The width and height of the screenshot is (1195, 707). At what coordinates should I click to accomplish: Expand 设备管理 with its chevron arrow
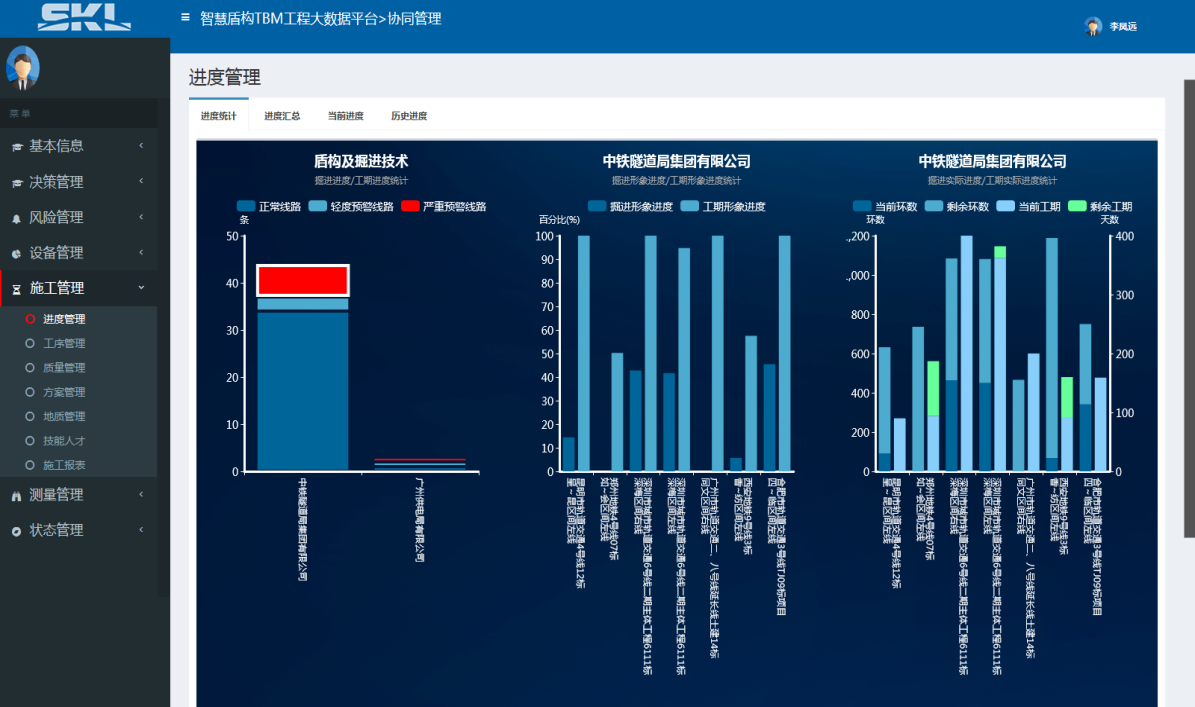(x=141, y=252)
